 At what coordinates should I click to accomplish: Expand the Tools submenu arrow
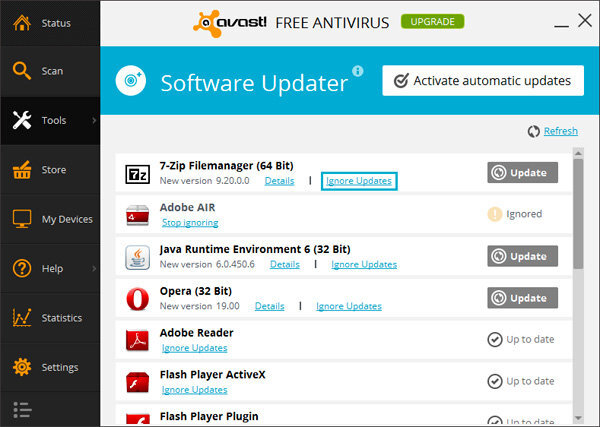(x=94, y=120)
